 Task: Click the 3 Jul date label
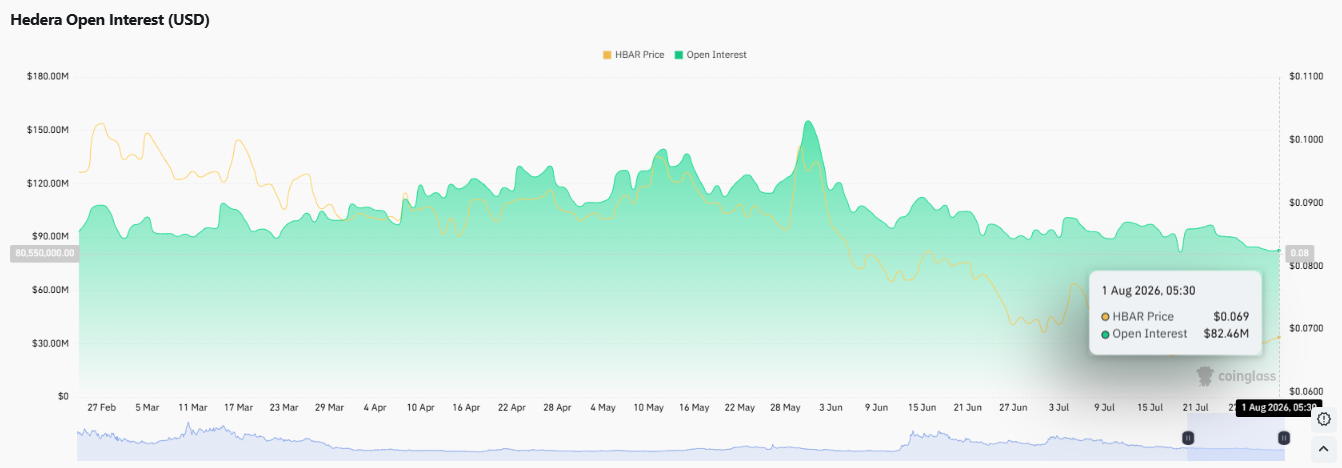1059,408
